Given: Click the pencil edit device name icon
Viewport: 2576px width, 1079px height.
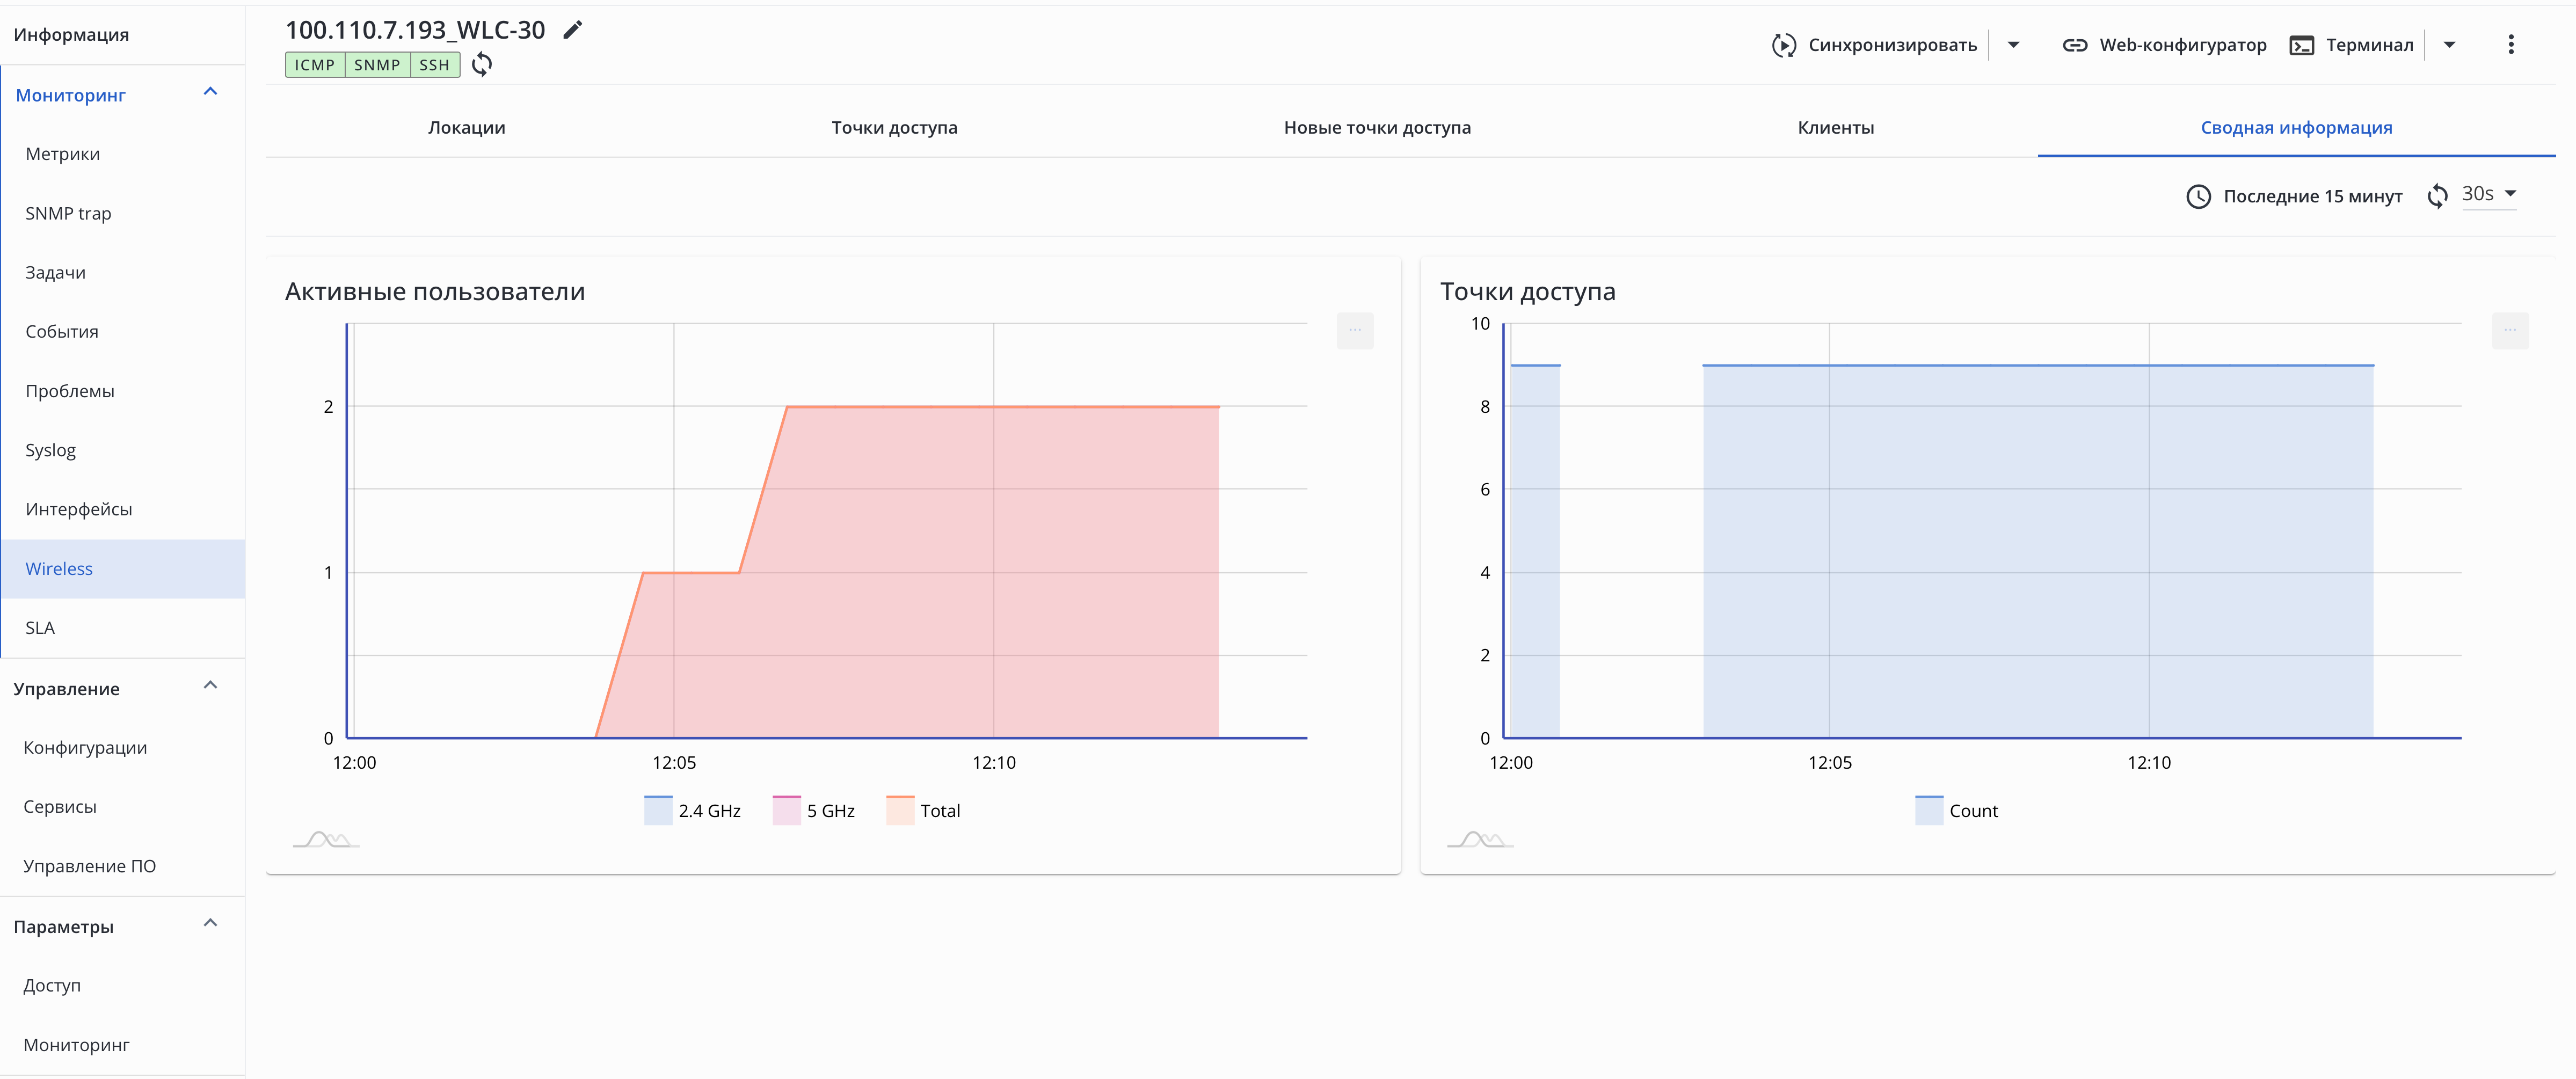Looking at the screenshot, I should pyautogui.click(x=572, y=30).
